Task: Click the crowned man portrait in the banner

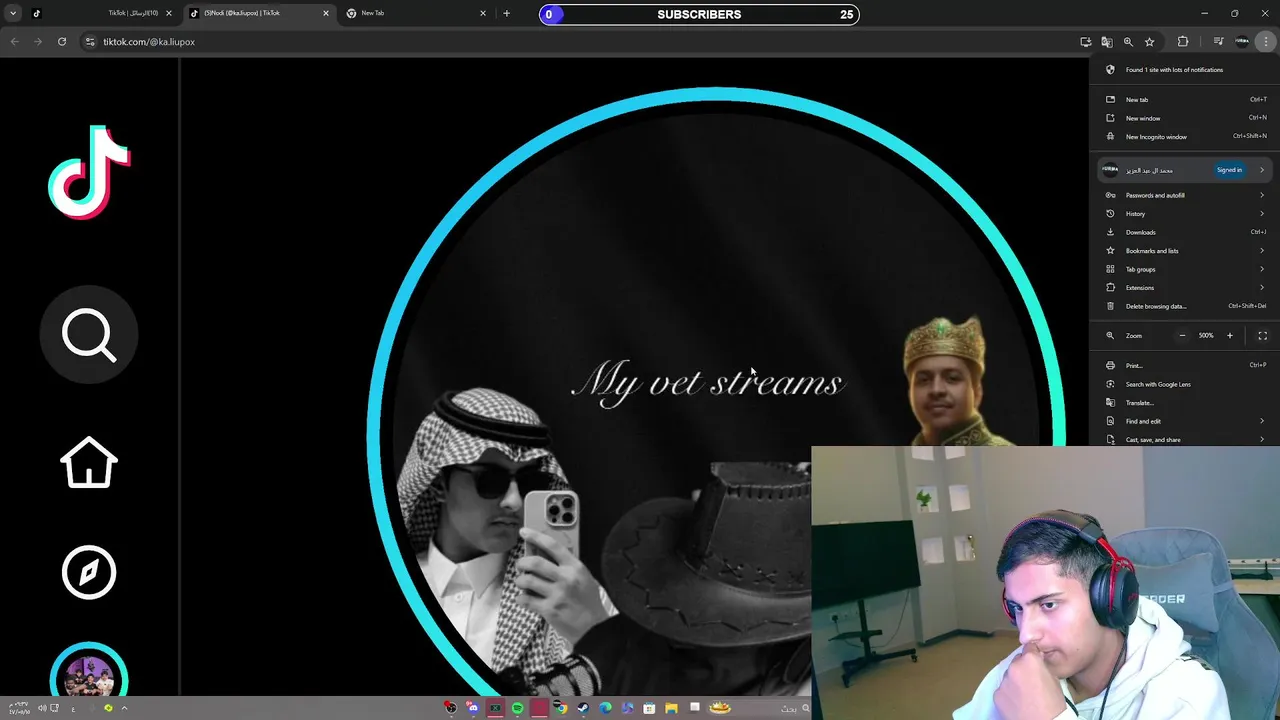Action: (x=945, y=380)
